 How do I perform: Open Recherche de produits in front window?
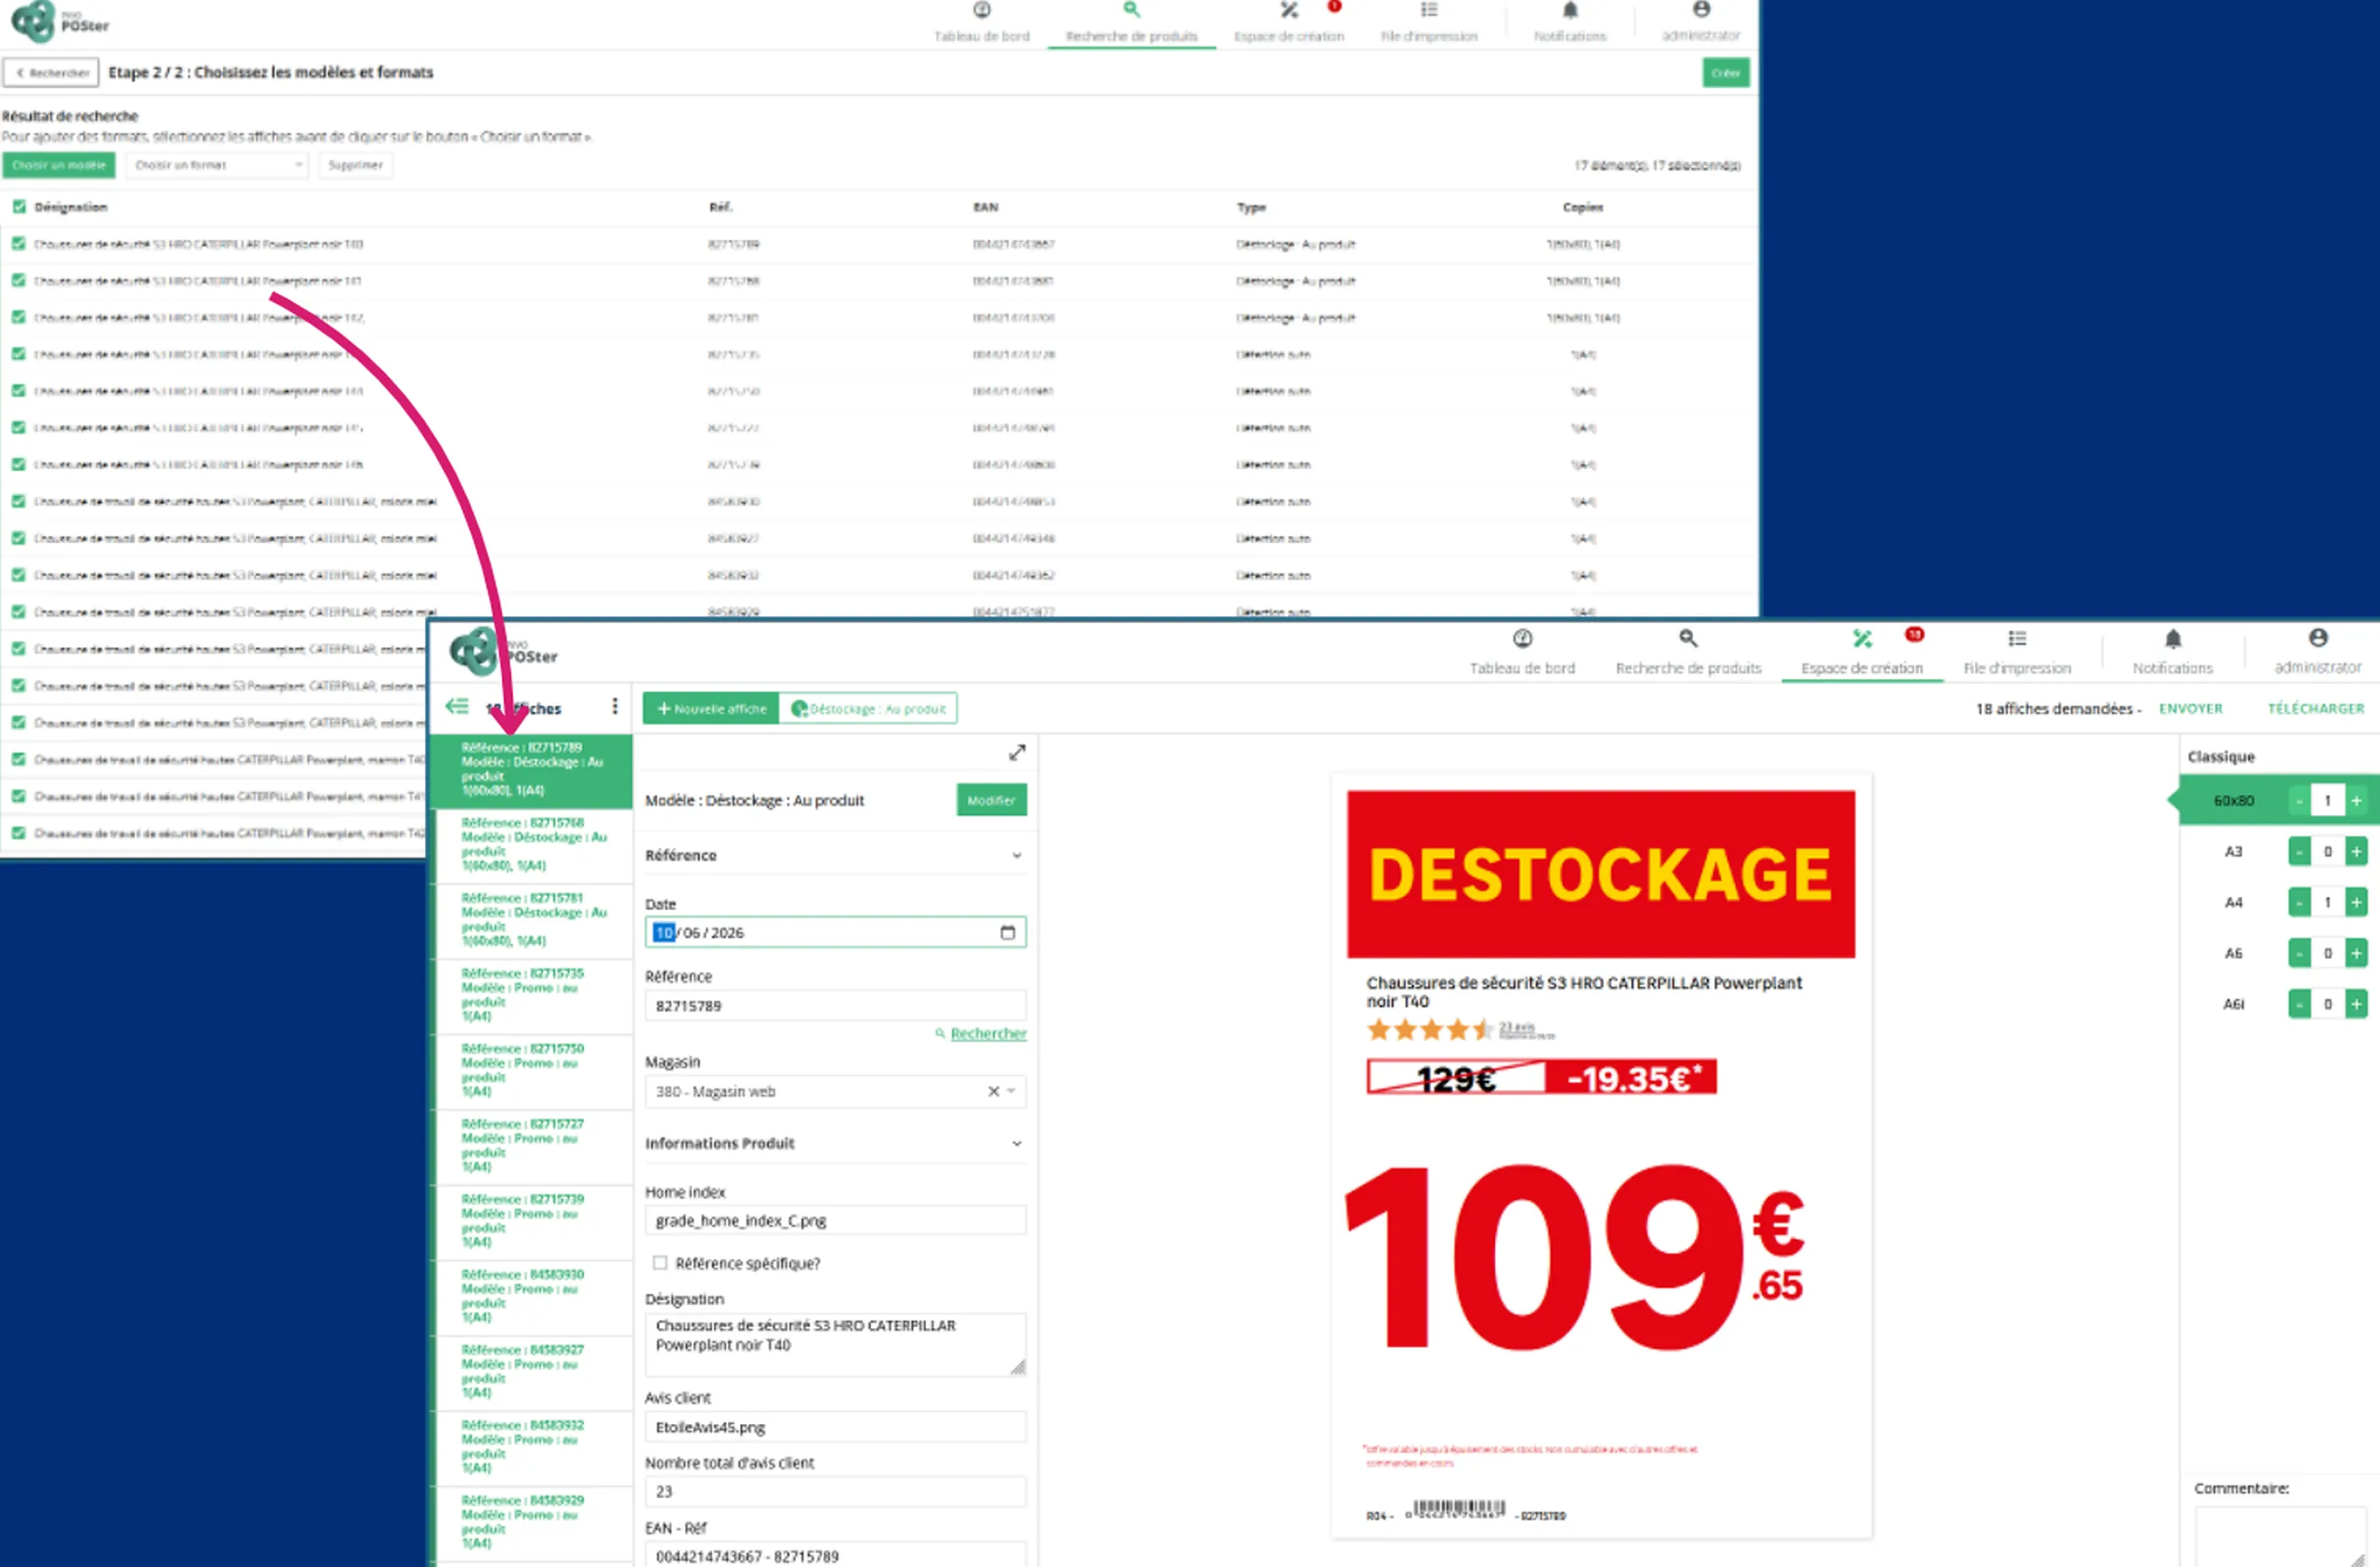1688,651
